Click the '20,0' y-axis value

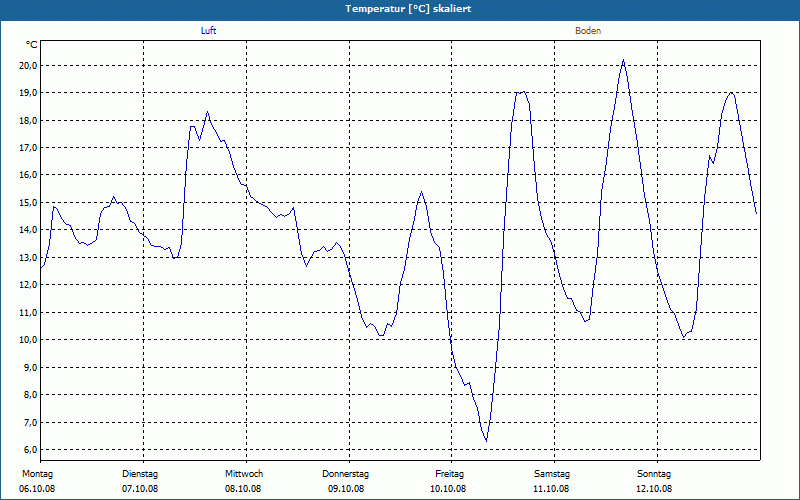coord(28,65)
